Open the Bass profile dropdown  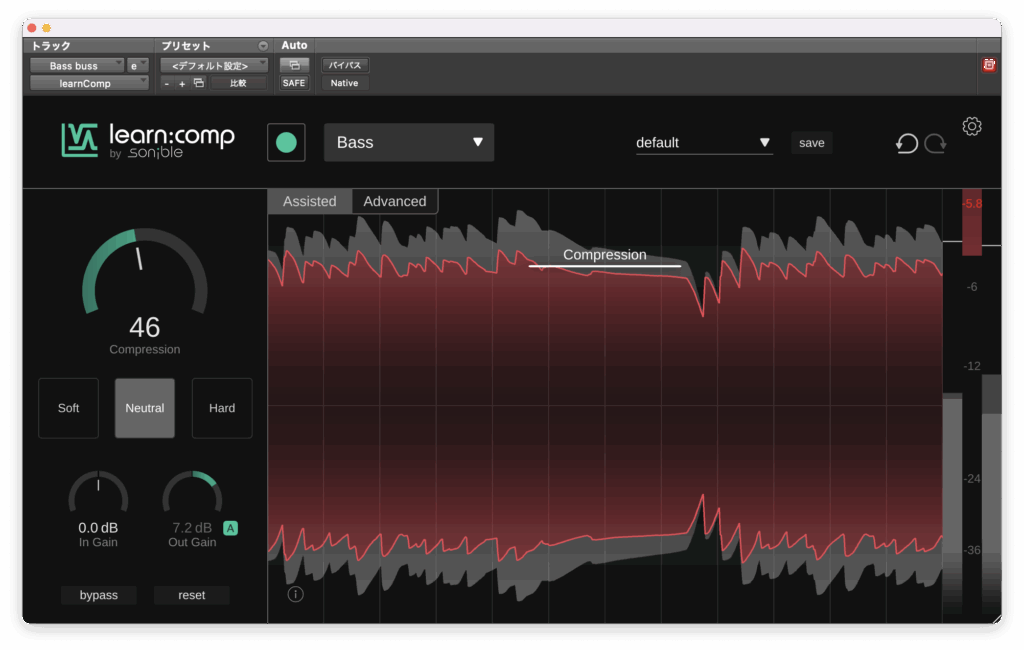[x=409, y=142]
